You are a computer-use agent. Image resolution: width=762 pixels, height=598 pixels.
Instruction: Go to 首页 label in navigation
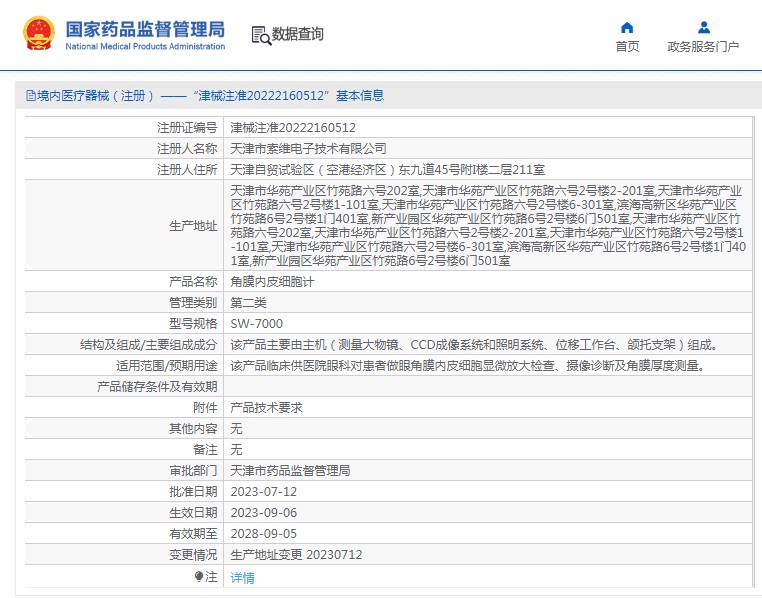pyautogui.click(x=627, y=46)
